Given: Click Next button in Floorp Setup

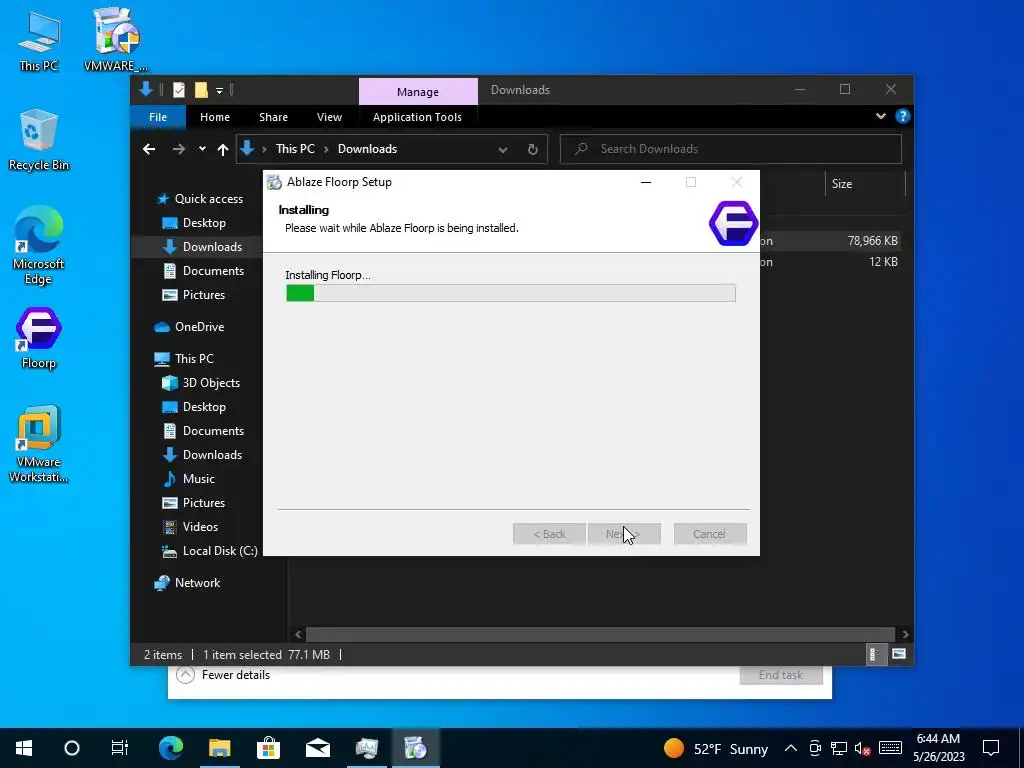Looking at the screenshot, I should 624,534.
